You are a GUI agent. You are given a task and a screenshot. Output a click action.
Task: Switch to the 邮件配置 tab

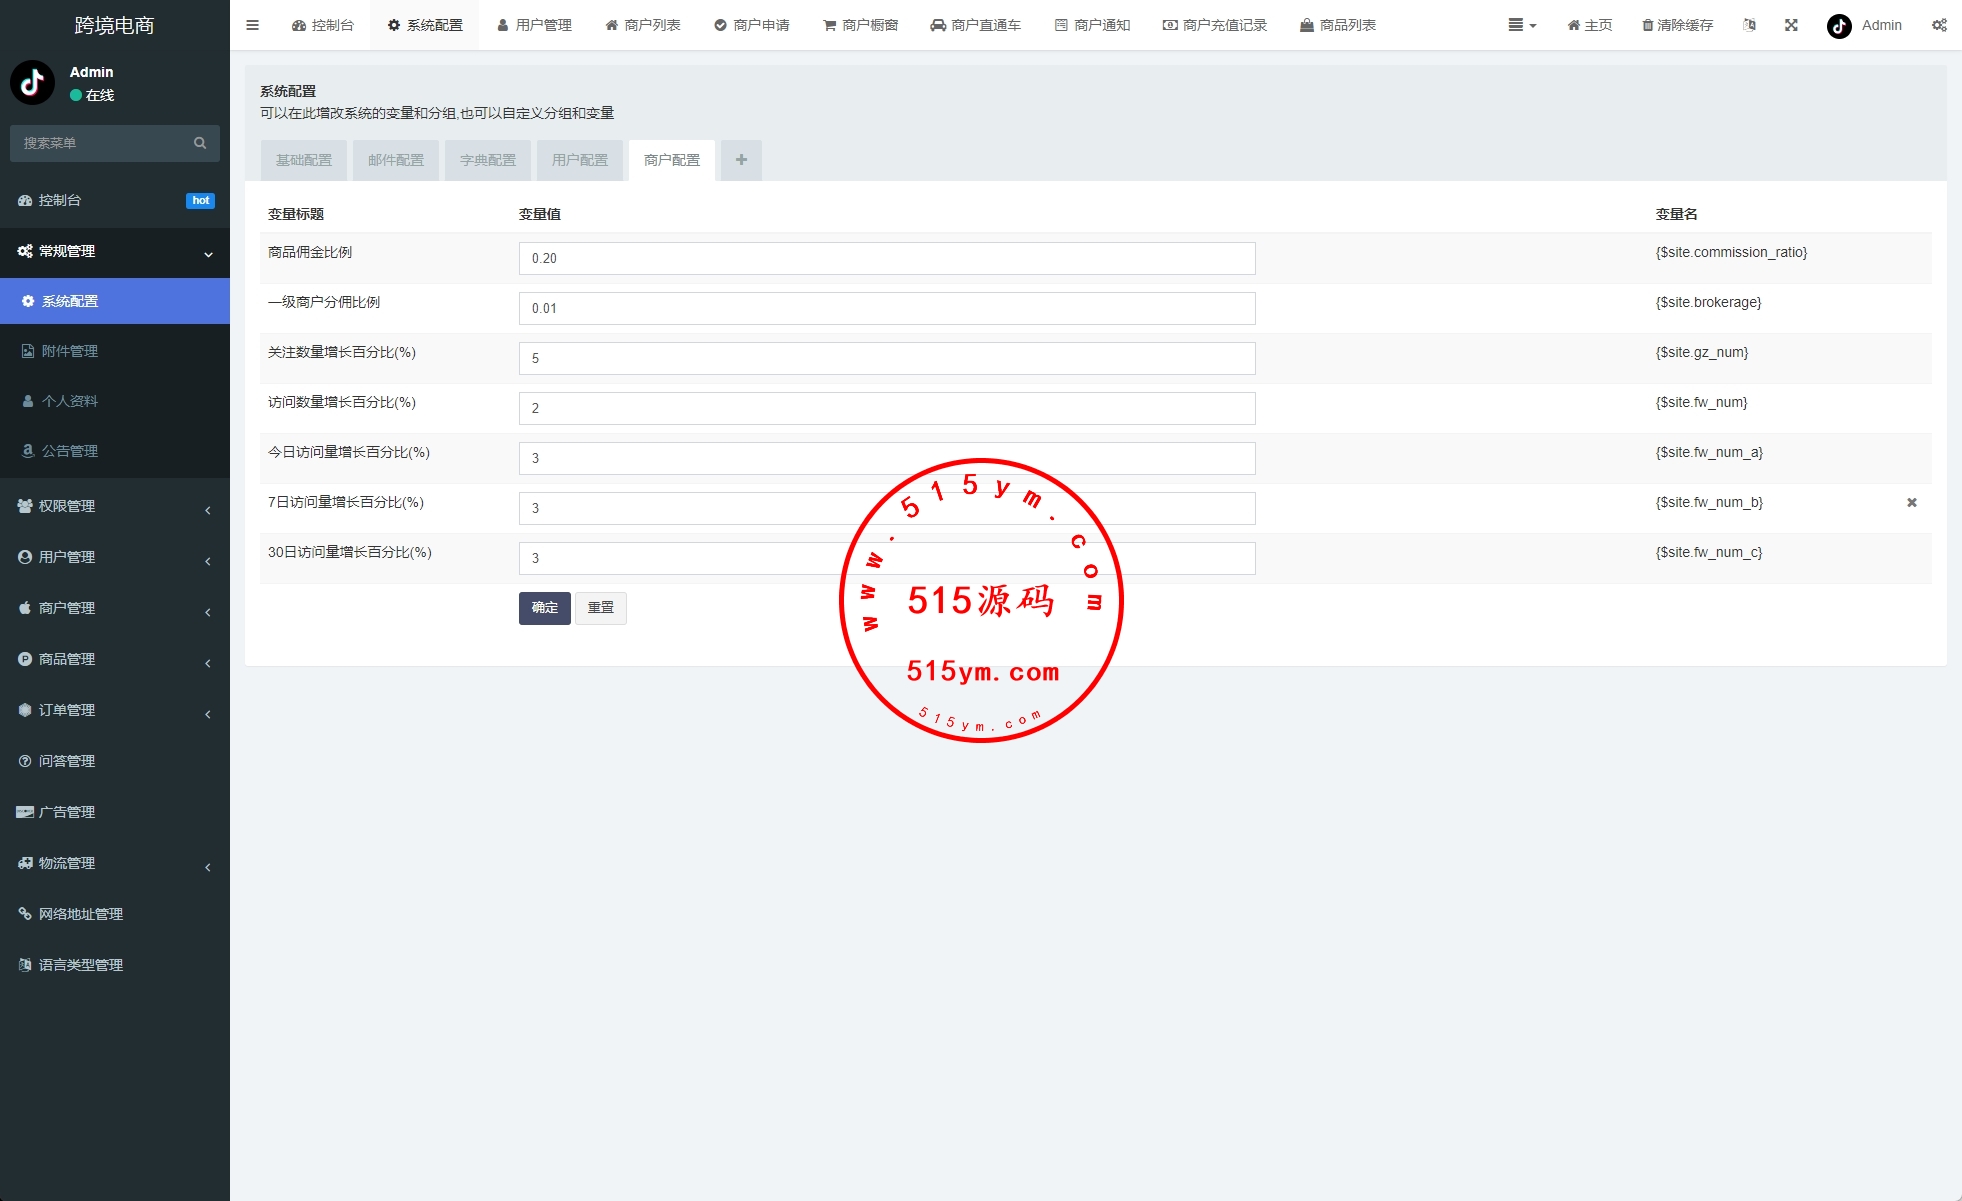[396, 160]
